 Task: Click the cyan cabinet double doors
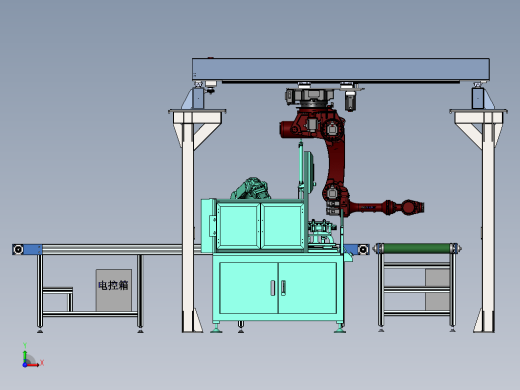tap(278, 288)
